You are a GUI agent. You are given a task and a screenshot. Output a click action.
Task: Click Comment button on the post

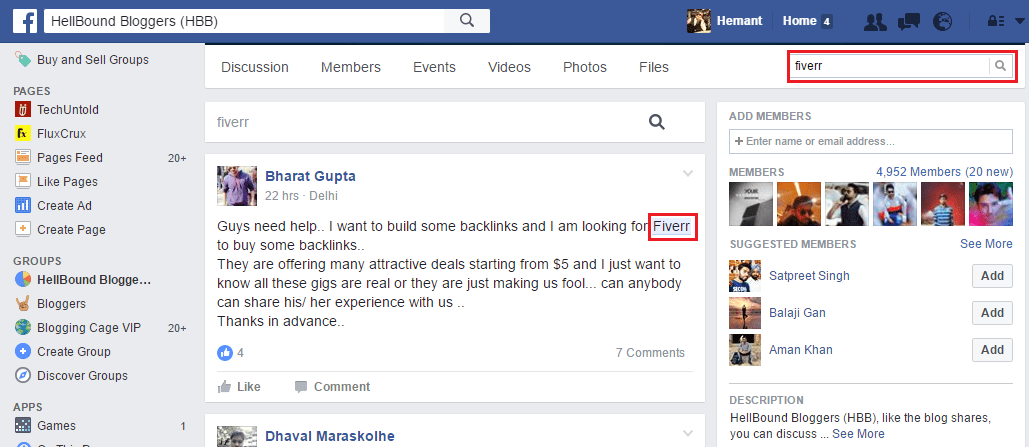point(332,387)
